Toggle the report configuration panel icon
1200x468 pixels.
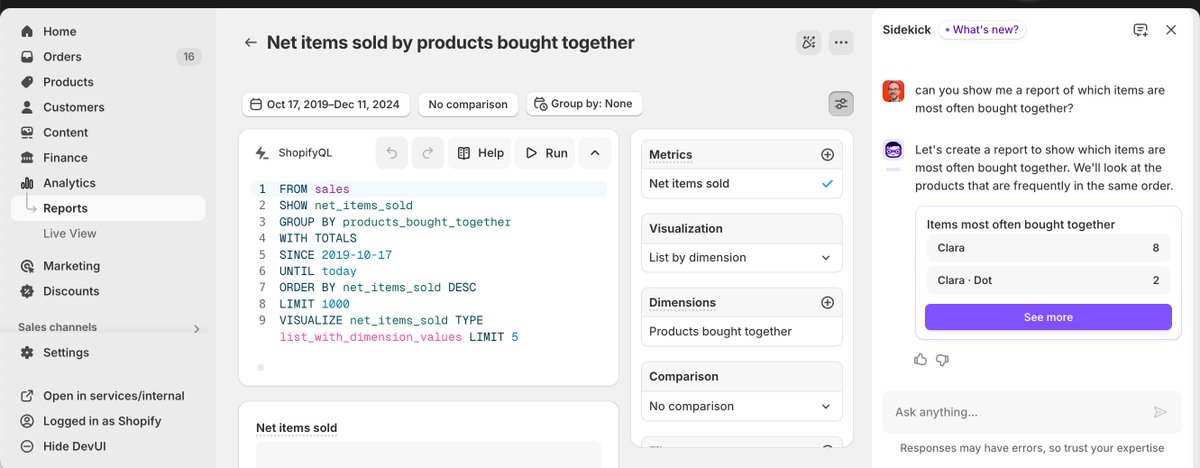[x=841, y=104]
